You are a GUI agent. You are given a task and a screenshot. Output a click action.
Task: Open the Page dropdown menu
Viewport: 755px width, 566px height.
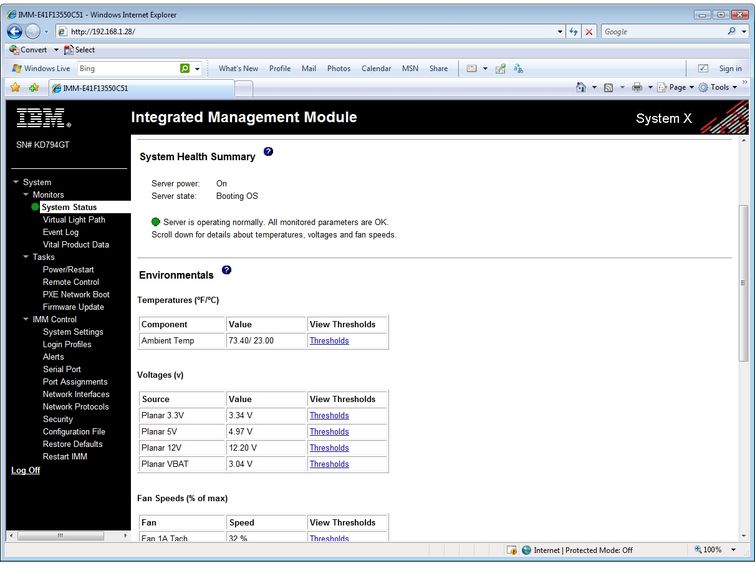pyautogui.click(x=676, y=88)
